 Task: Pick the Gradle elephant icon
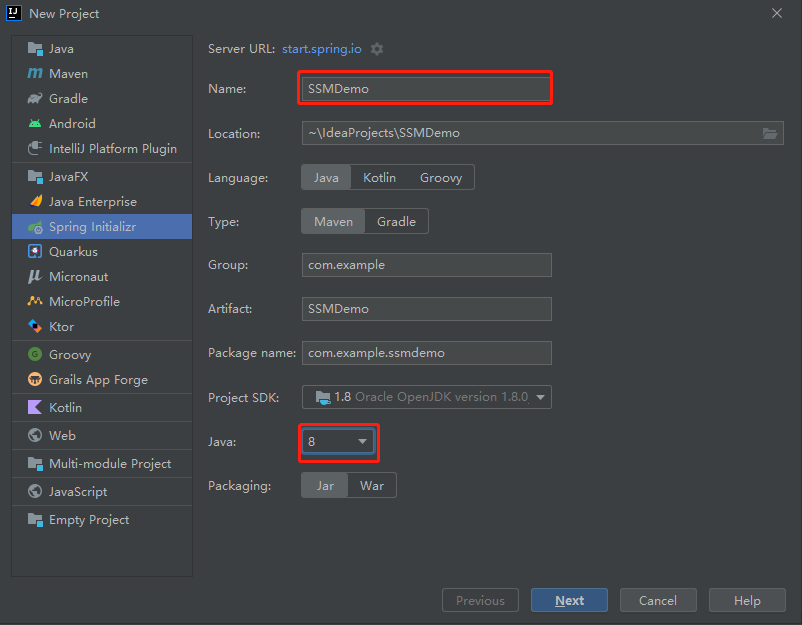pyautogui.click(x=35, y=98)
